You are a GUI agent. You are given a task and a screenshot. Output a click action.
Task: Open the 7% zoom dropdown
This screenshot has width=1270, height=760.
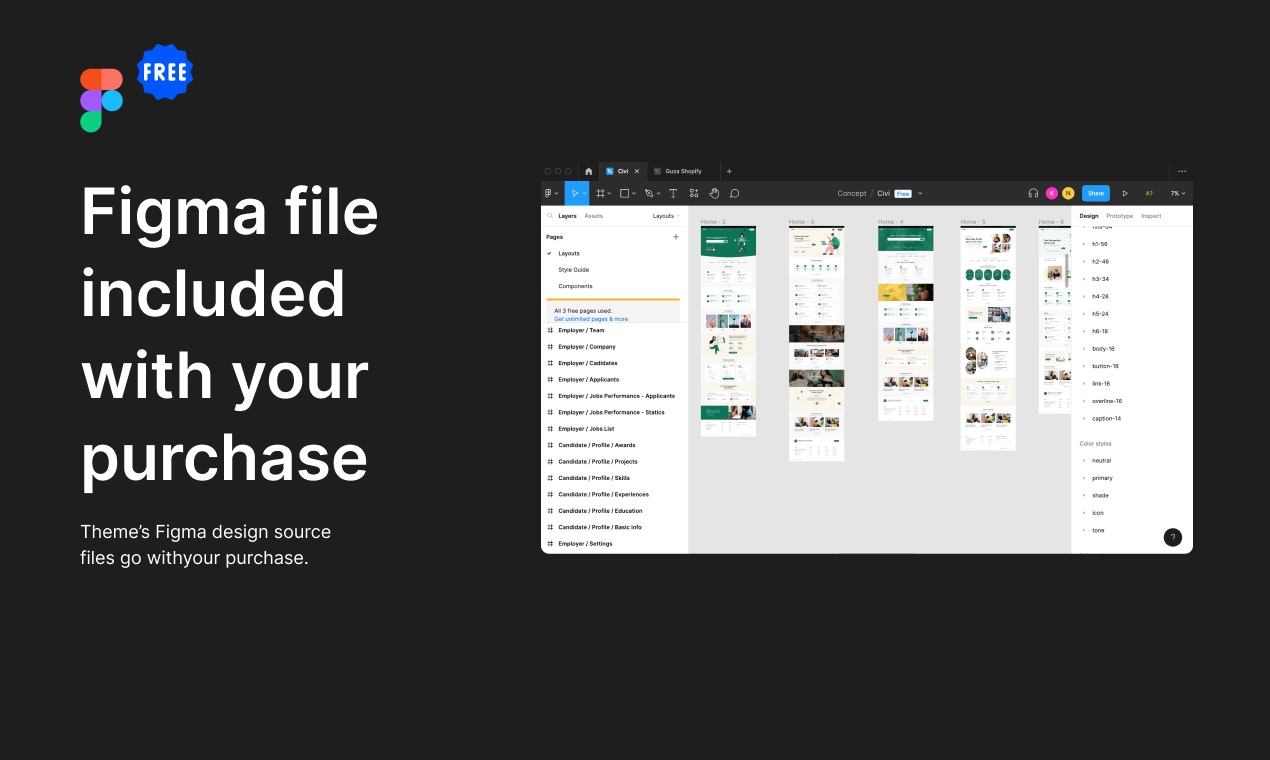[1178, 193]
